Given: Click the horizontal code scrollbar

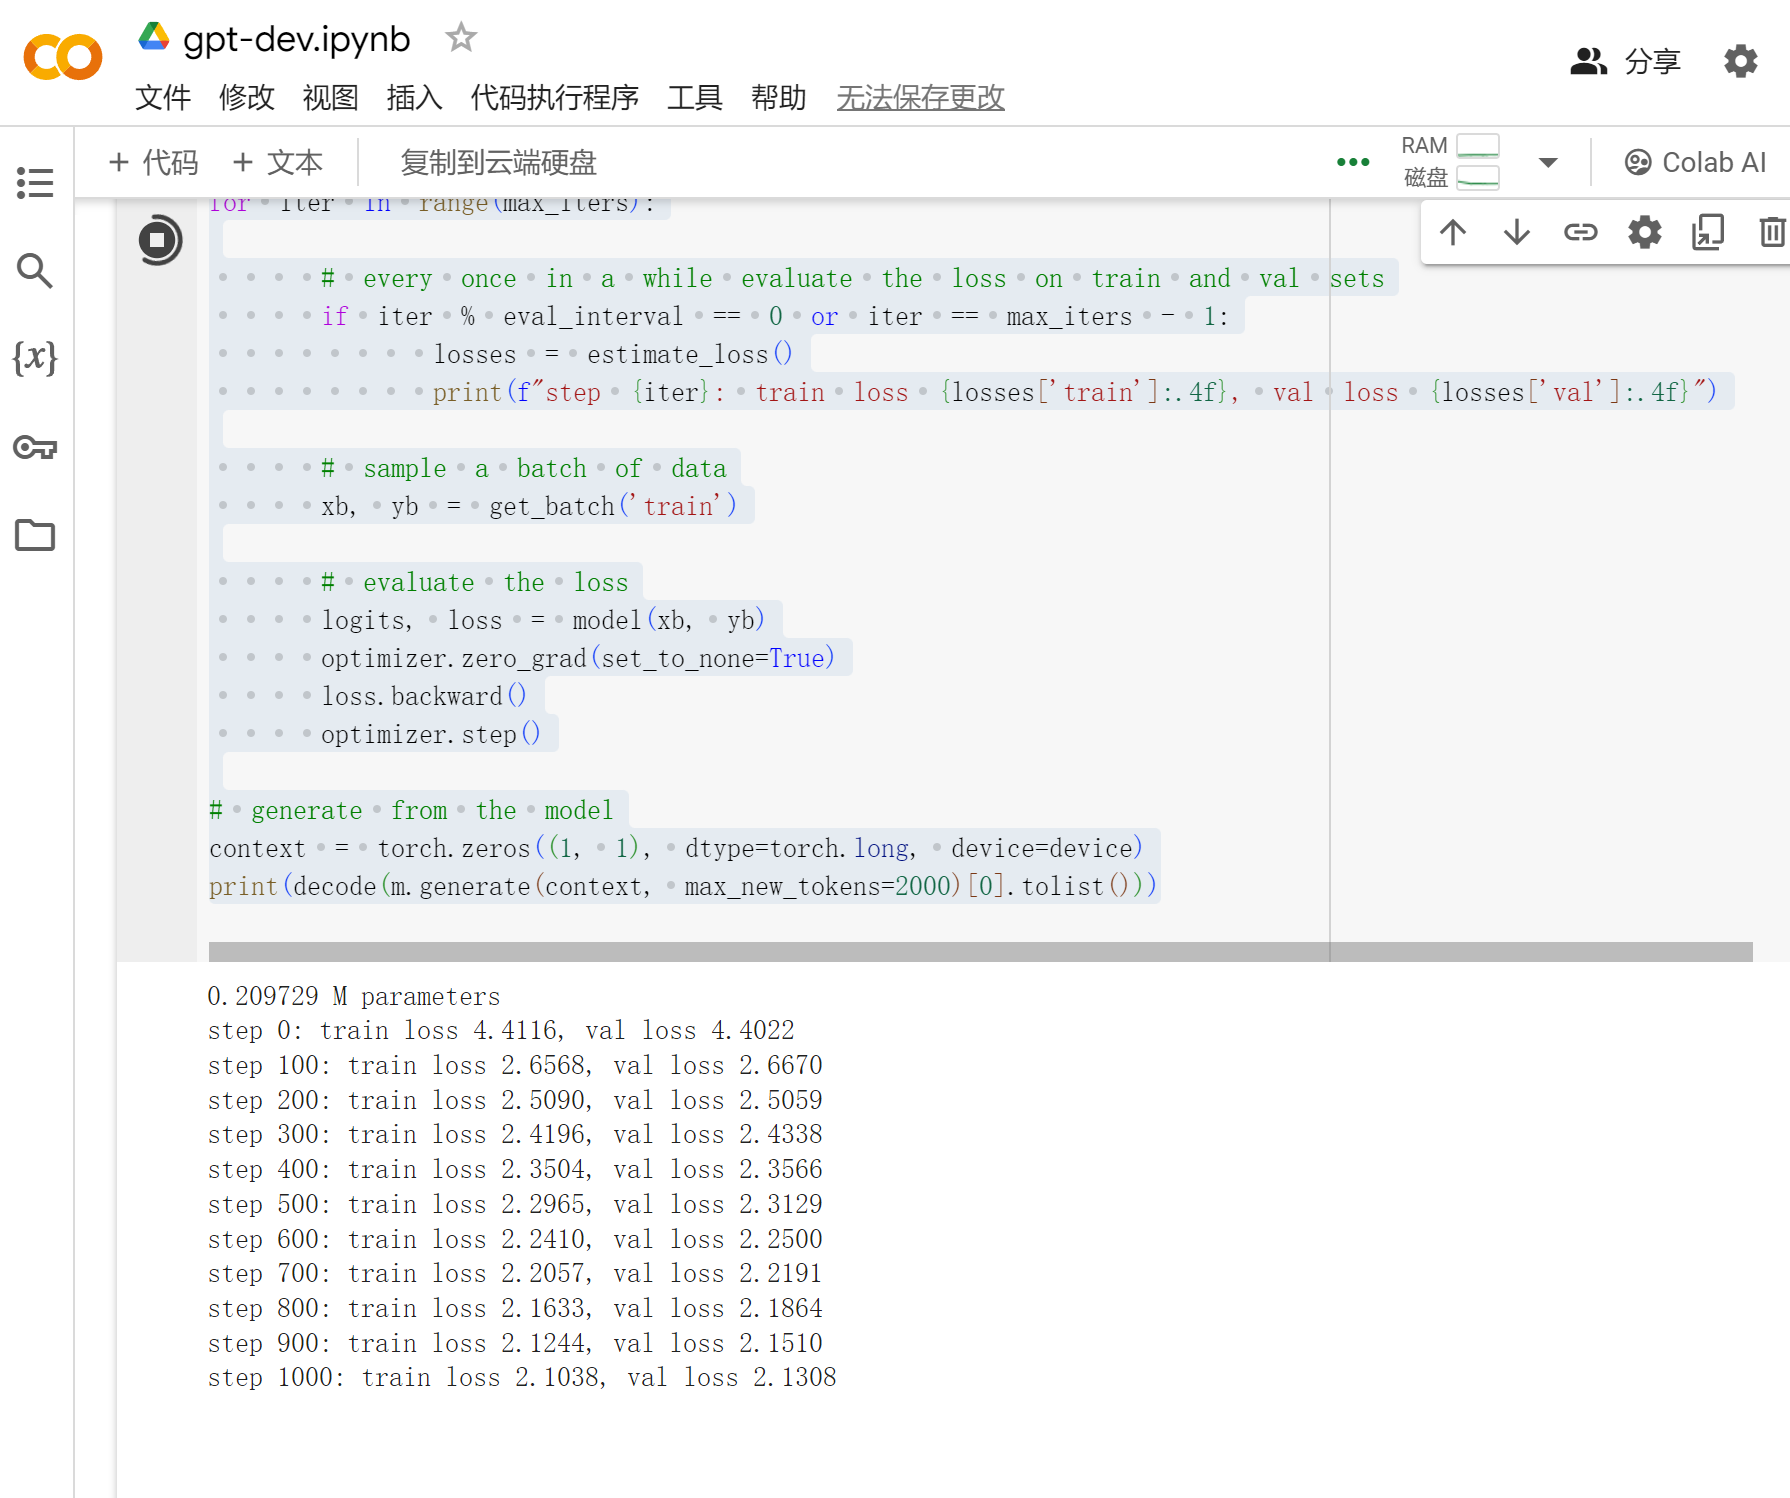Looking at the screenshot, I should (x=980, y=951).
